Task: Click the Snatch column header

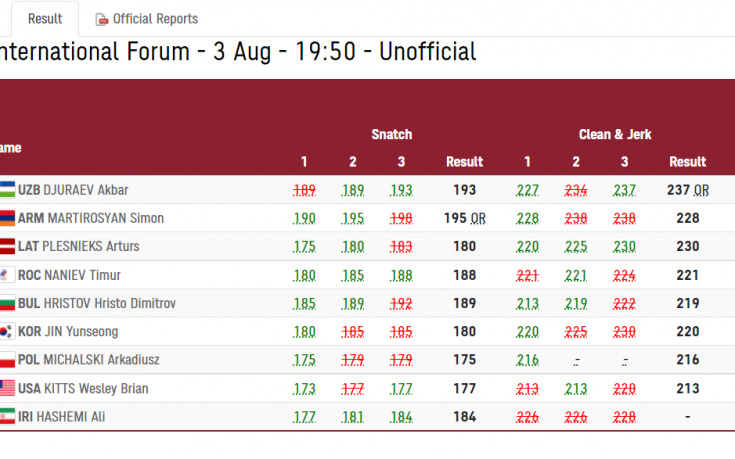Action: tap(391, 135)
